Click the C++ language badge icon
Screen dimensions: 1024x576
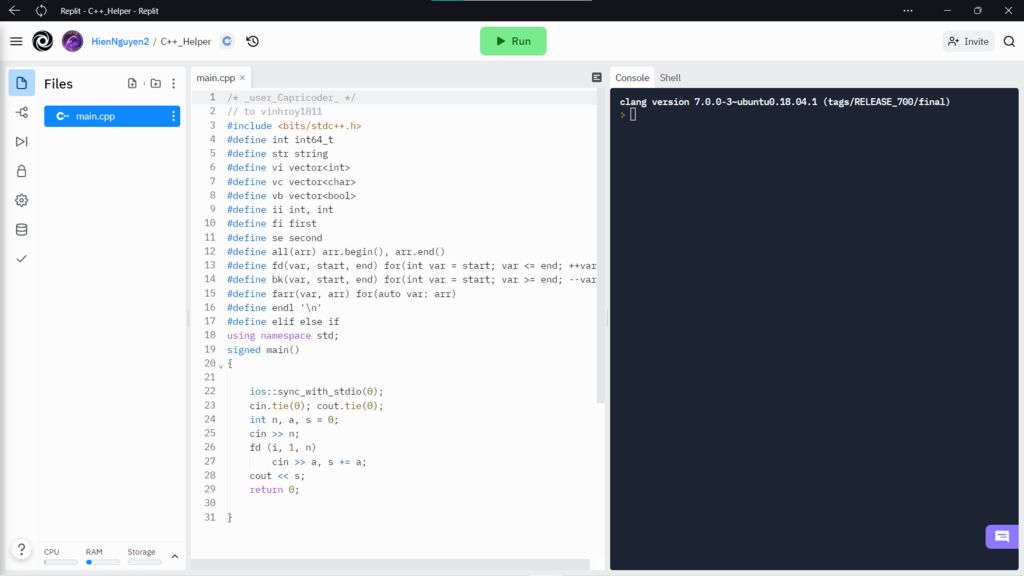pos(227,41)
